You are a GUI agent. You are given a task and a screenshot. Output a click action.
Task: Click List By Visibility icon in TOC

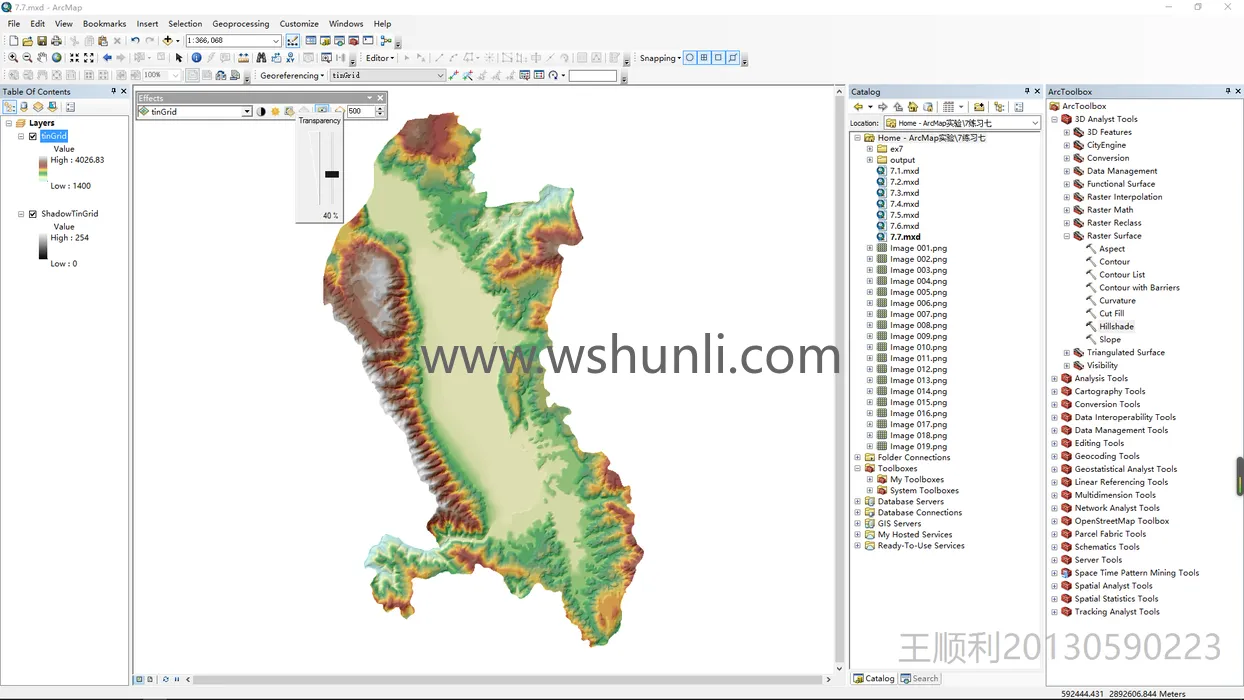point(38,107)
